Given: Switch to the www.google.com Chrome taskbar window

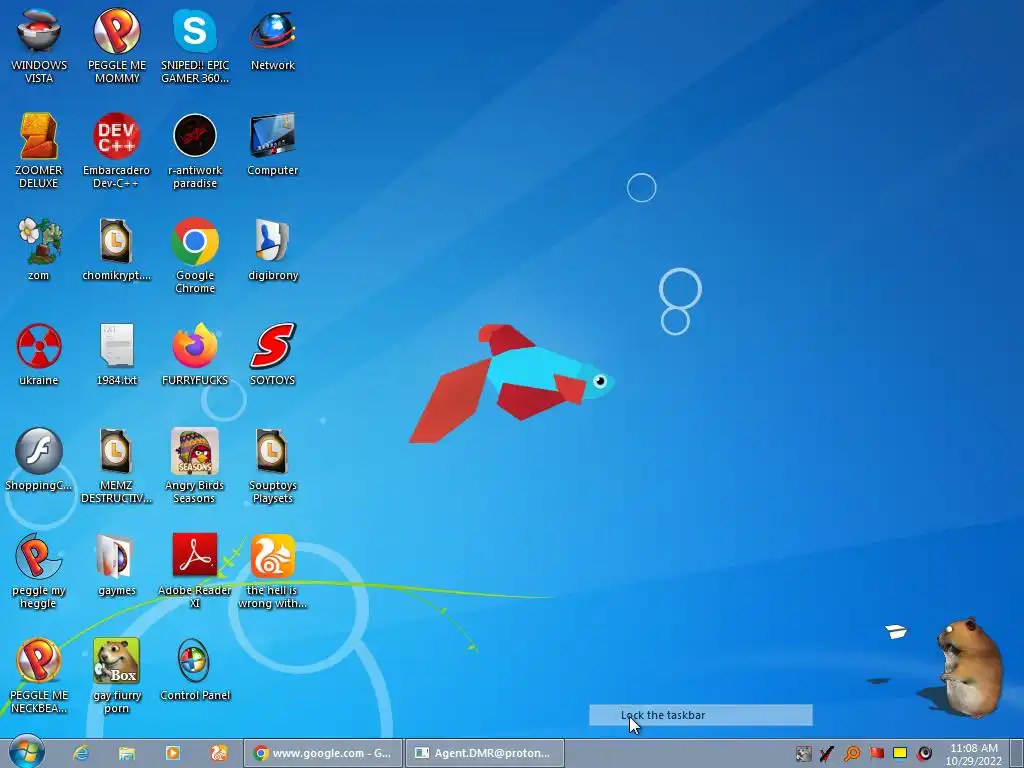Looking at the screenshot, I should (x=323, y=753).
